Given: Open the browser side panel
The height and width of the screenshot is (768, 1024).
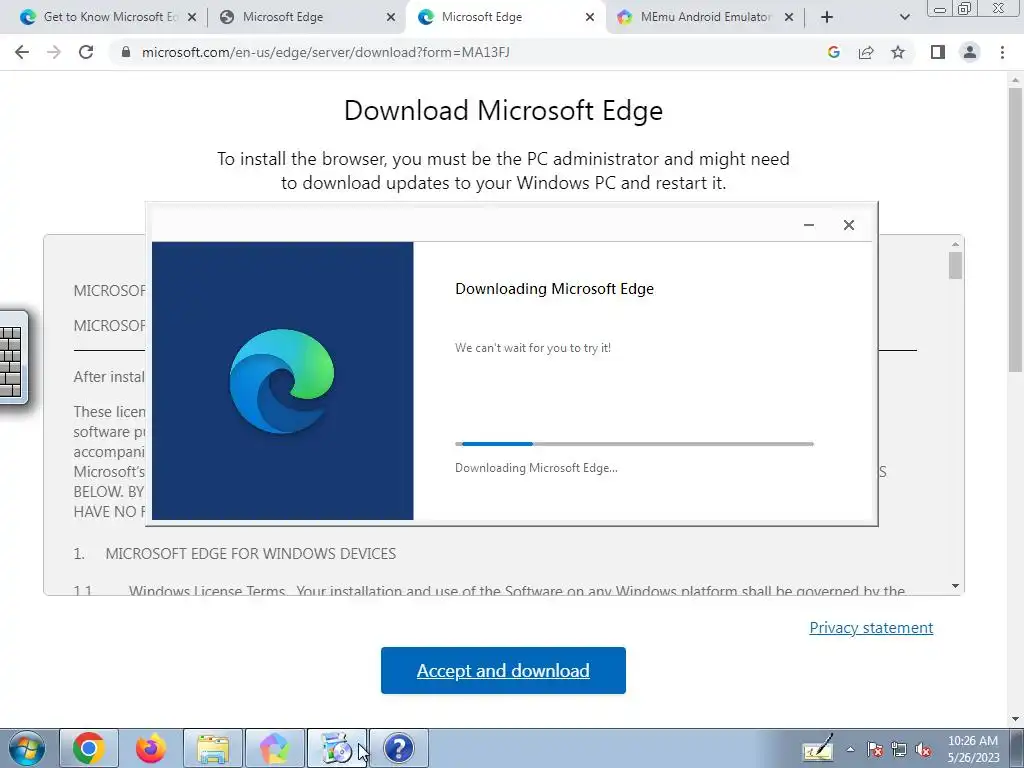Looking at the screenshot, I should pos(938,52).
